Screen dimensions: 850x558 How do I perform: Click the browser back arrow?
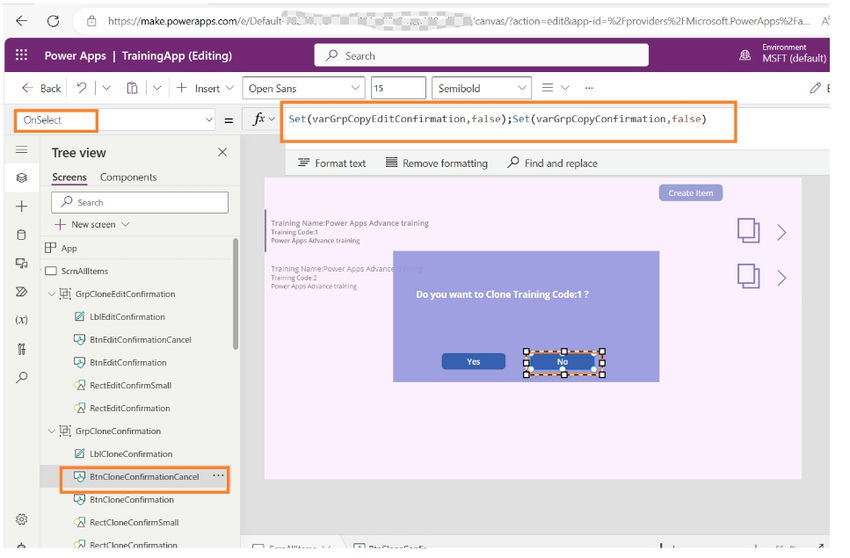22,21
